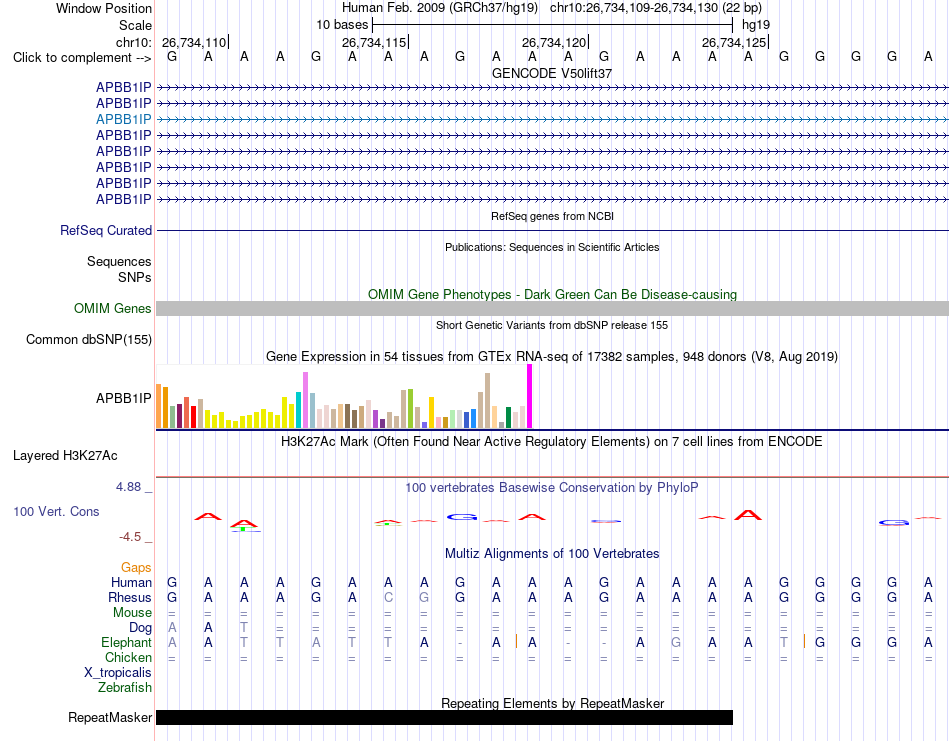Click the hg19 text beside the scale bar

pyautogui.click(x=756, y=25)
